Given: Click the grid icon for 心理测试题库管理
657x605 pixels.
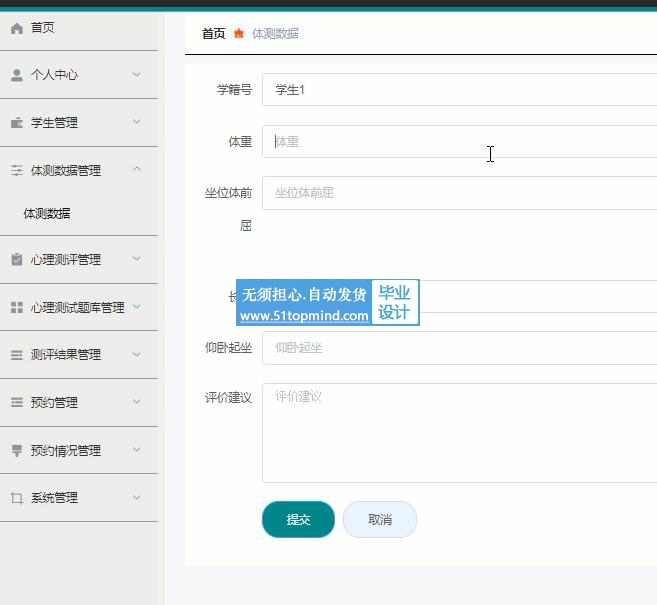Looking at the screenshot, I should pyautogui.click(x=16, y=308).
